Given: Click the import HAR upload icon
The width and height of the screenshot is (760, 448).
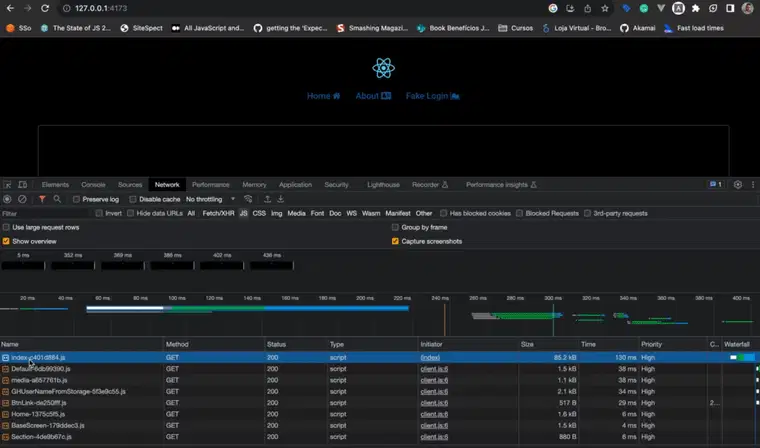Looking at the screenshot, I should coord(267,199).
